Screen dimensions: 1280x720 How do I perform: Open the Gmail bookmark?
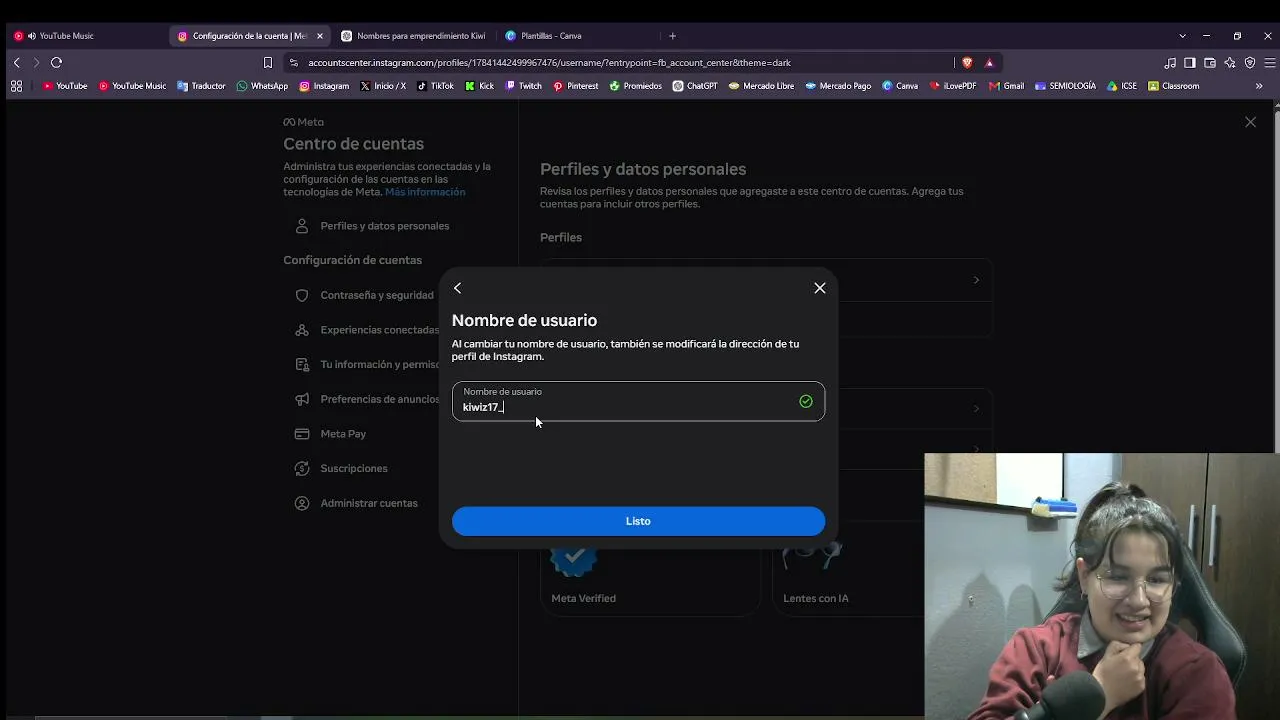pos(1006,86)
